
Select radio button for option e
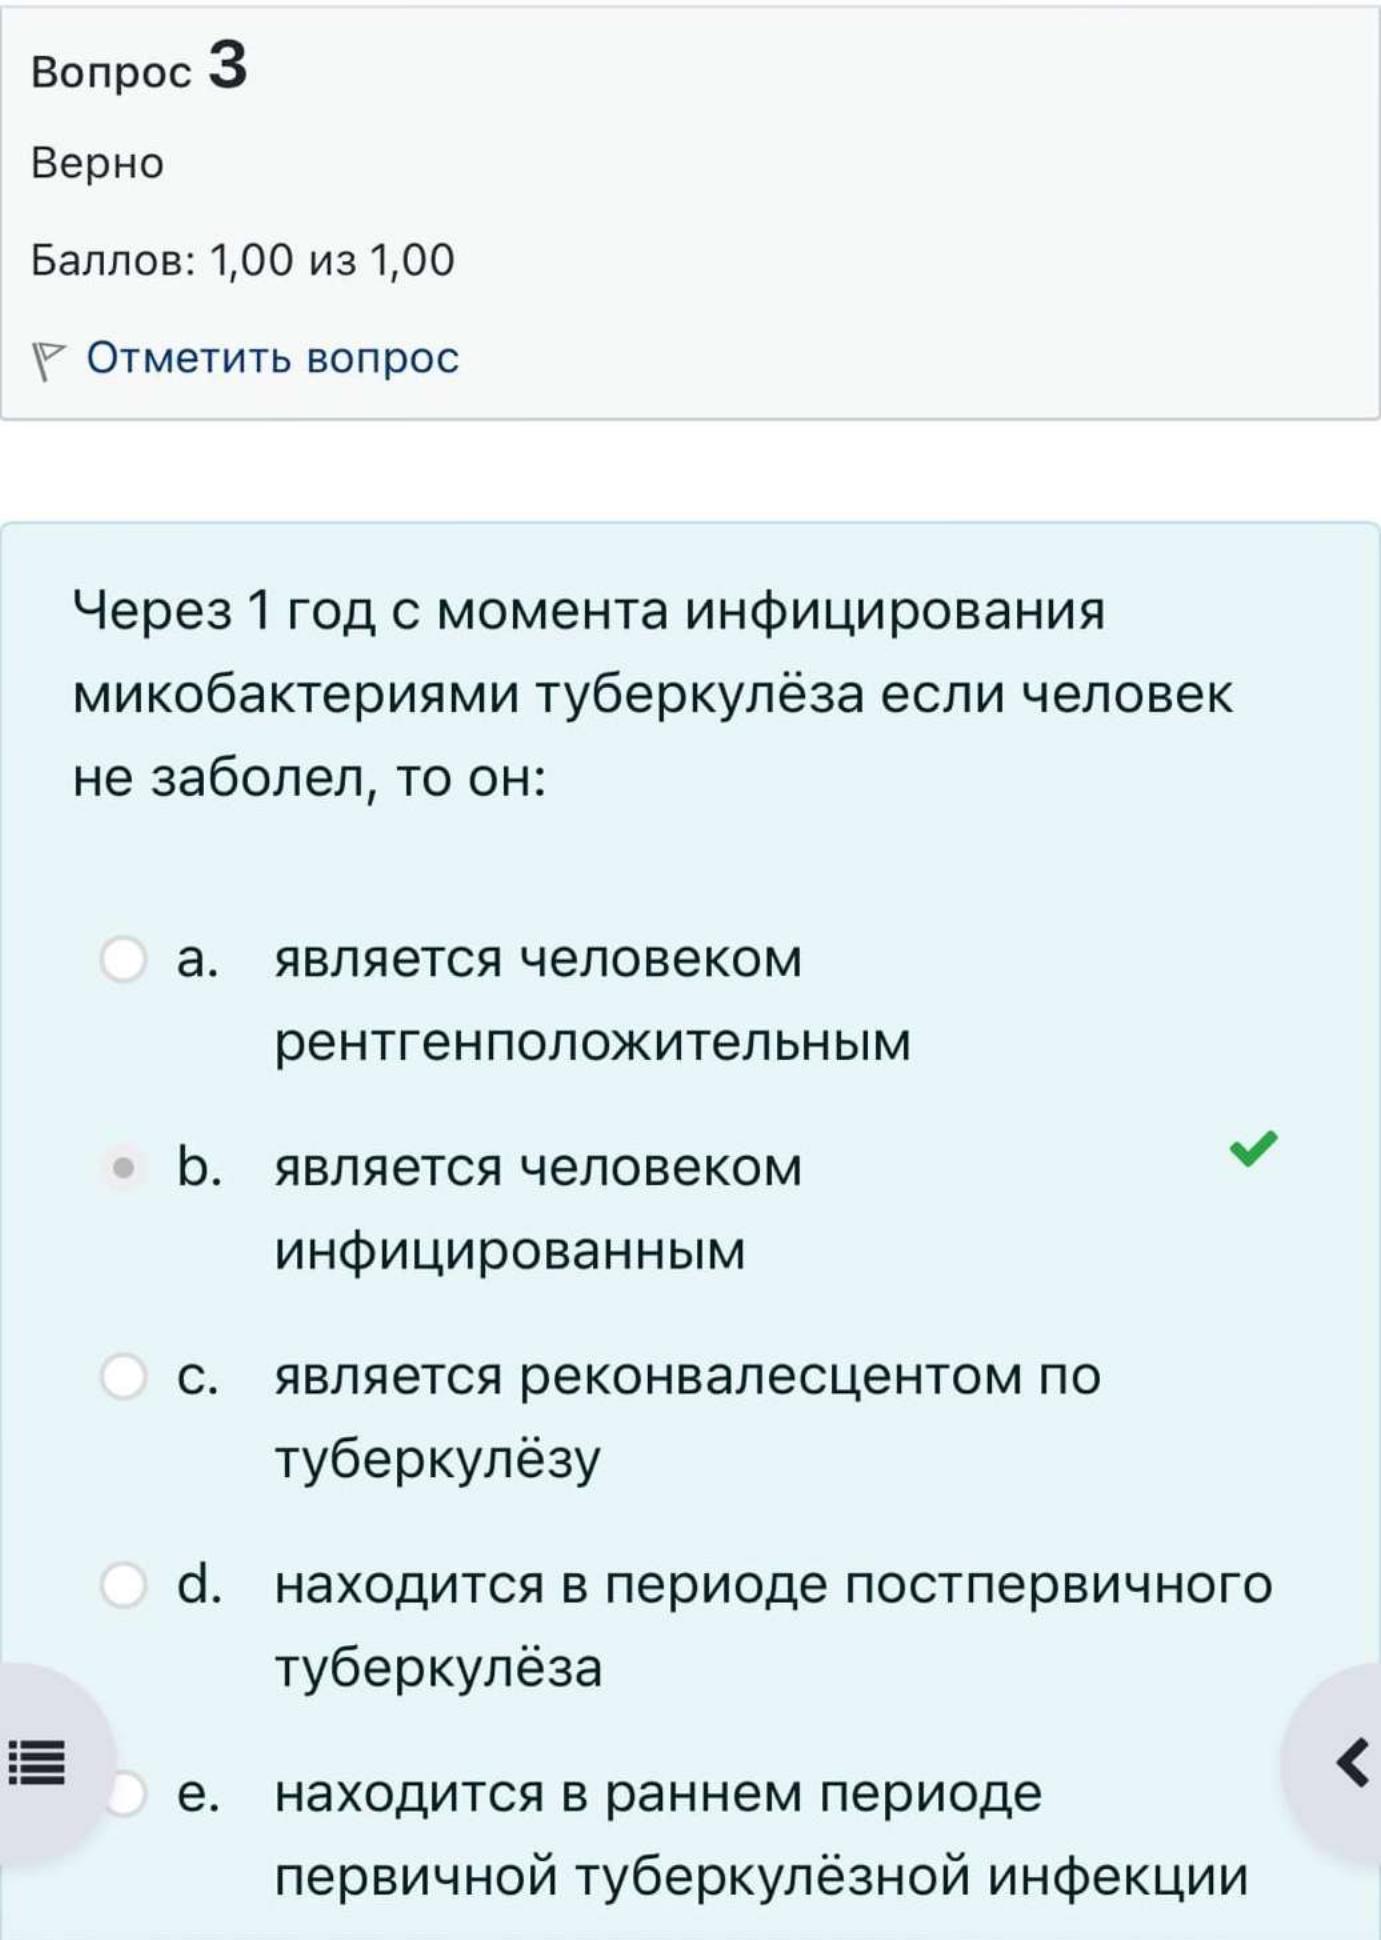[x=124, y=1793]
